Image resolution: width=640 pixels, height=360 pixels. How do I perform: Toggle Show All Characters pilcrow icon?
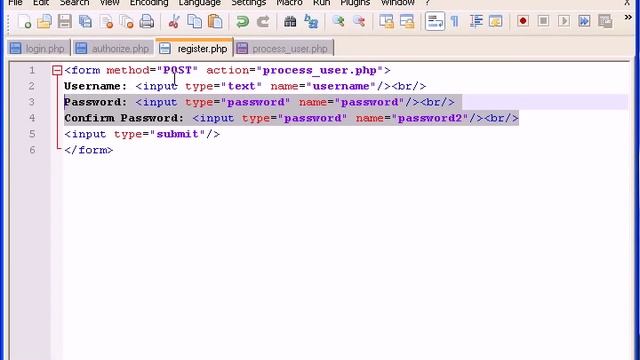(x=455, y=21)
